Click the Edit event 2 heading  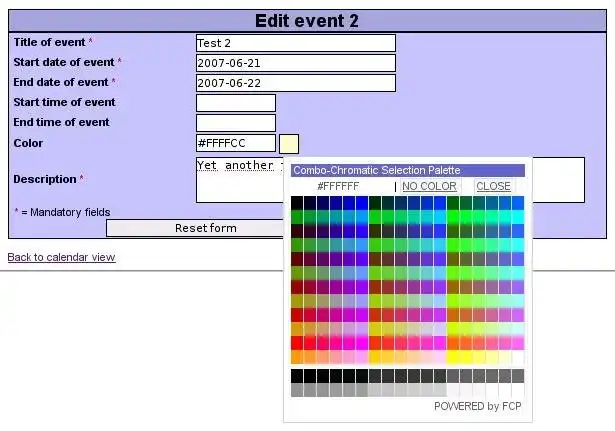pyautogui.click(x=307, y=21)
